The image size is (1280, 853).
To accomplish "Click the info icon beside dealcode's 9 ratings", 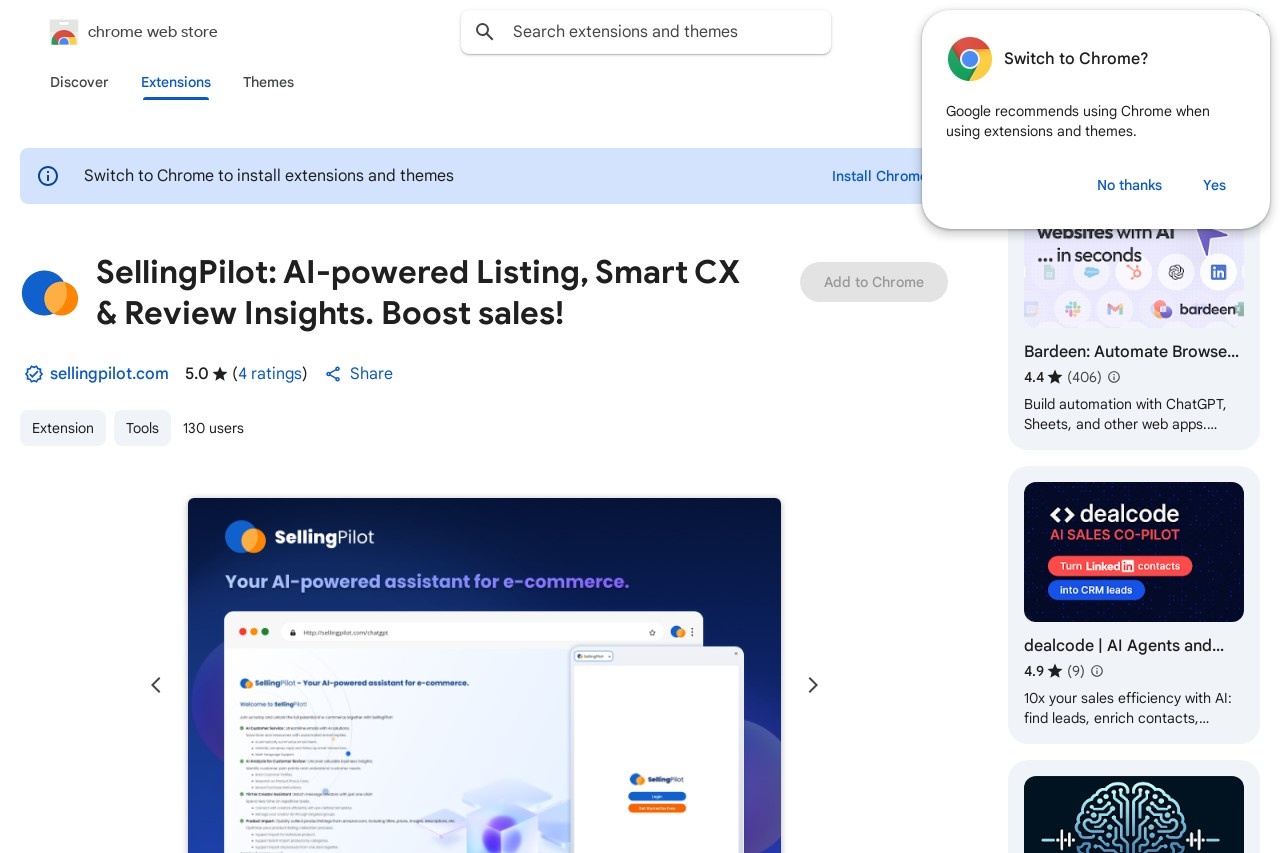I will click(x=1097, y=671).
